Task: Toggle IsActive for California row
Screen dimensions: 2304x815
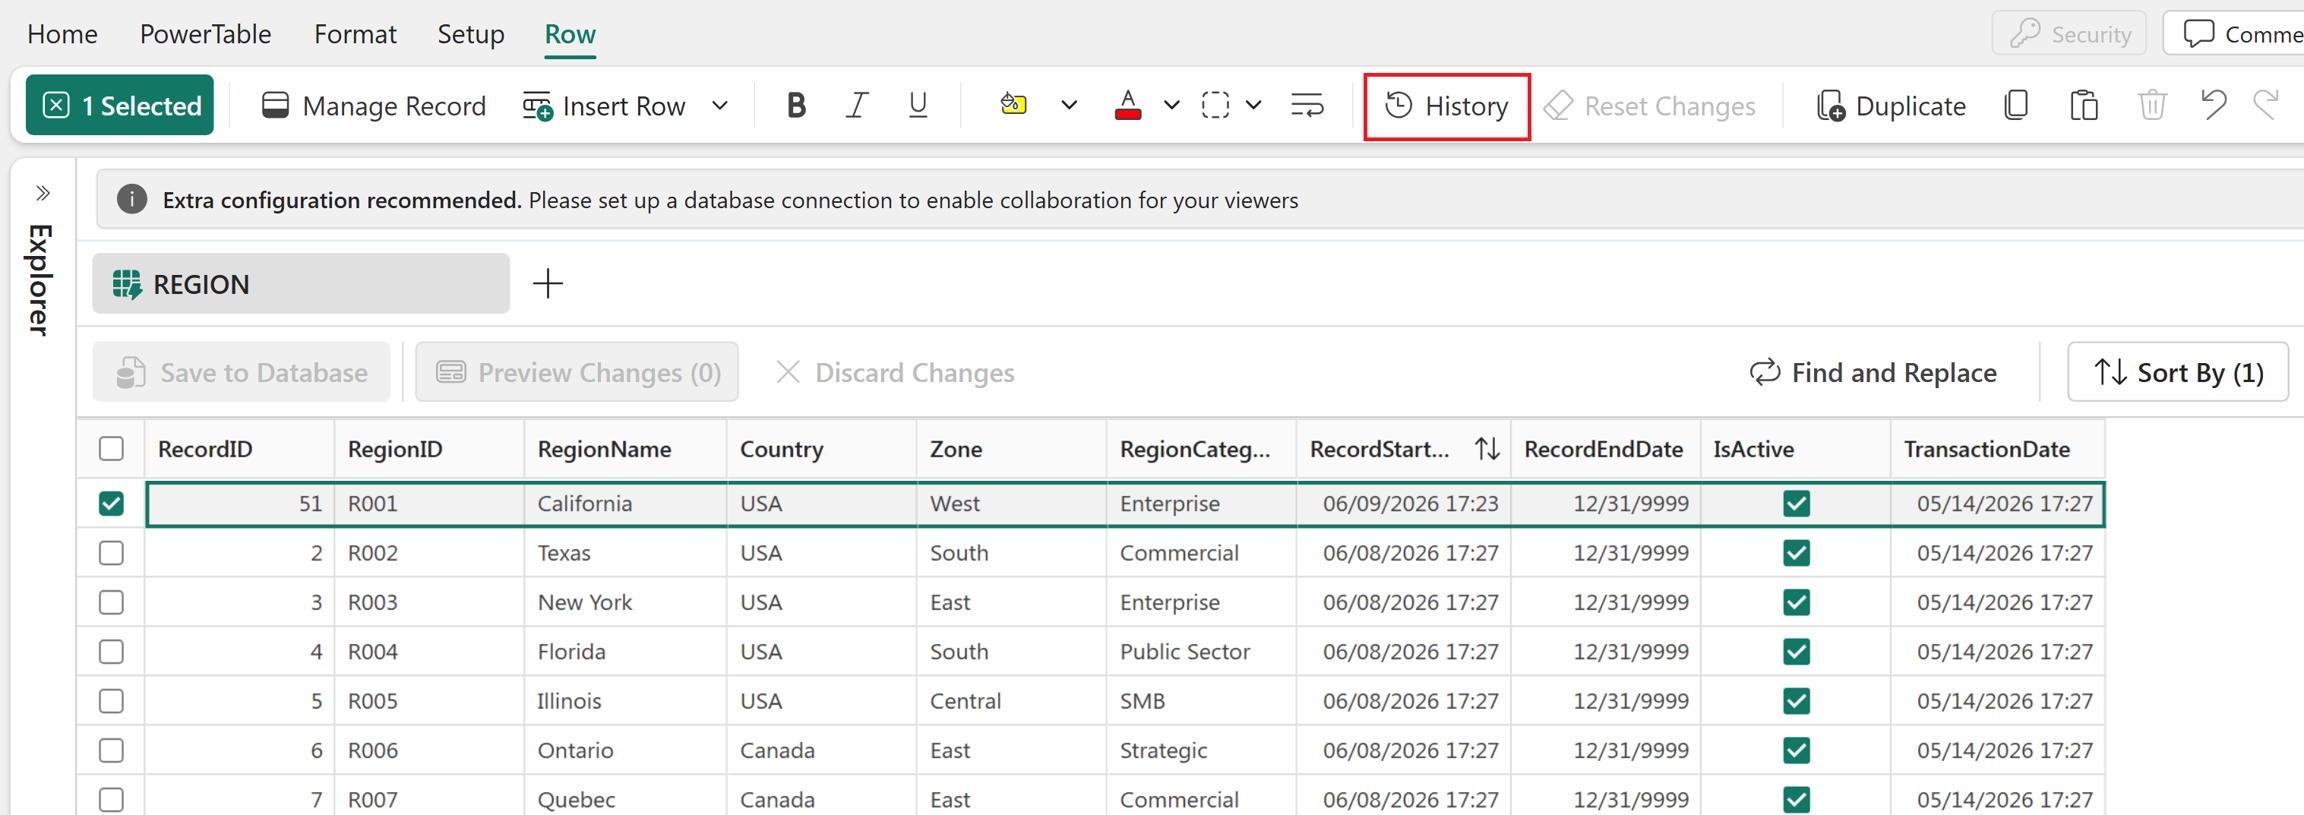Action: pyautogui.click(x=1796, y=504)
